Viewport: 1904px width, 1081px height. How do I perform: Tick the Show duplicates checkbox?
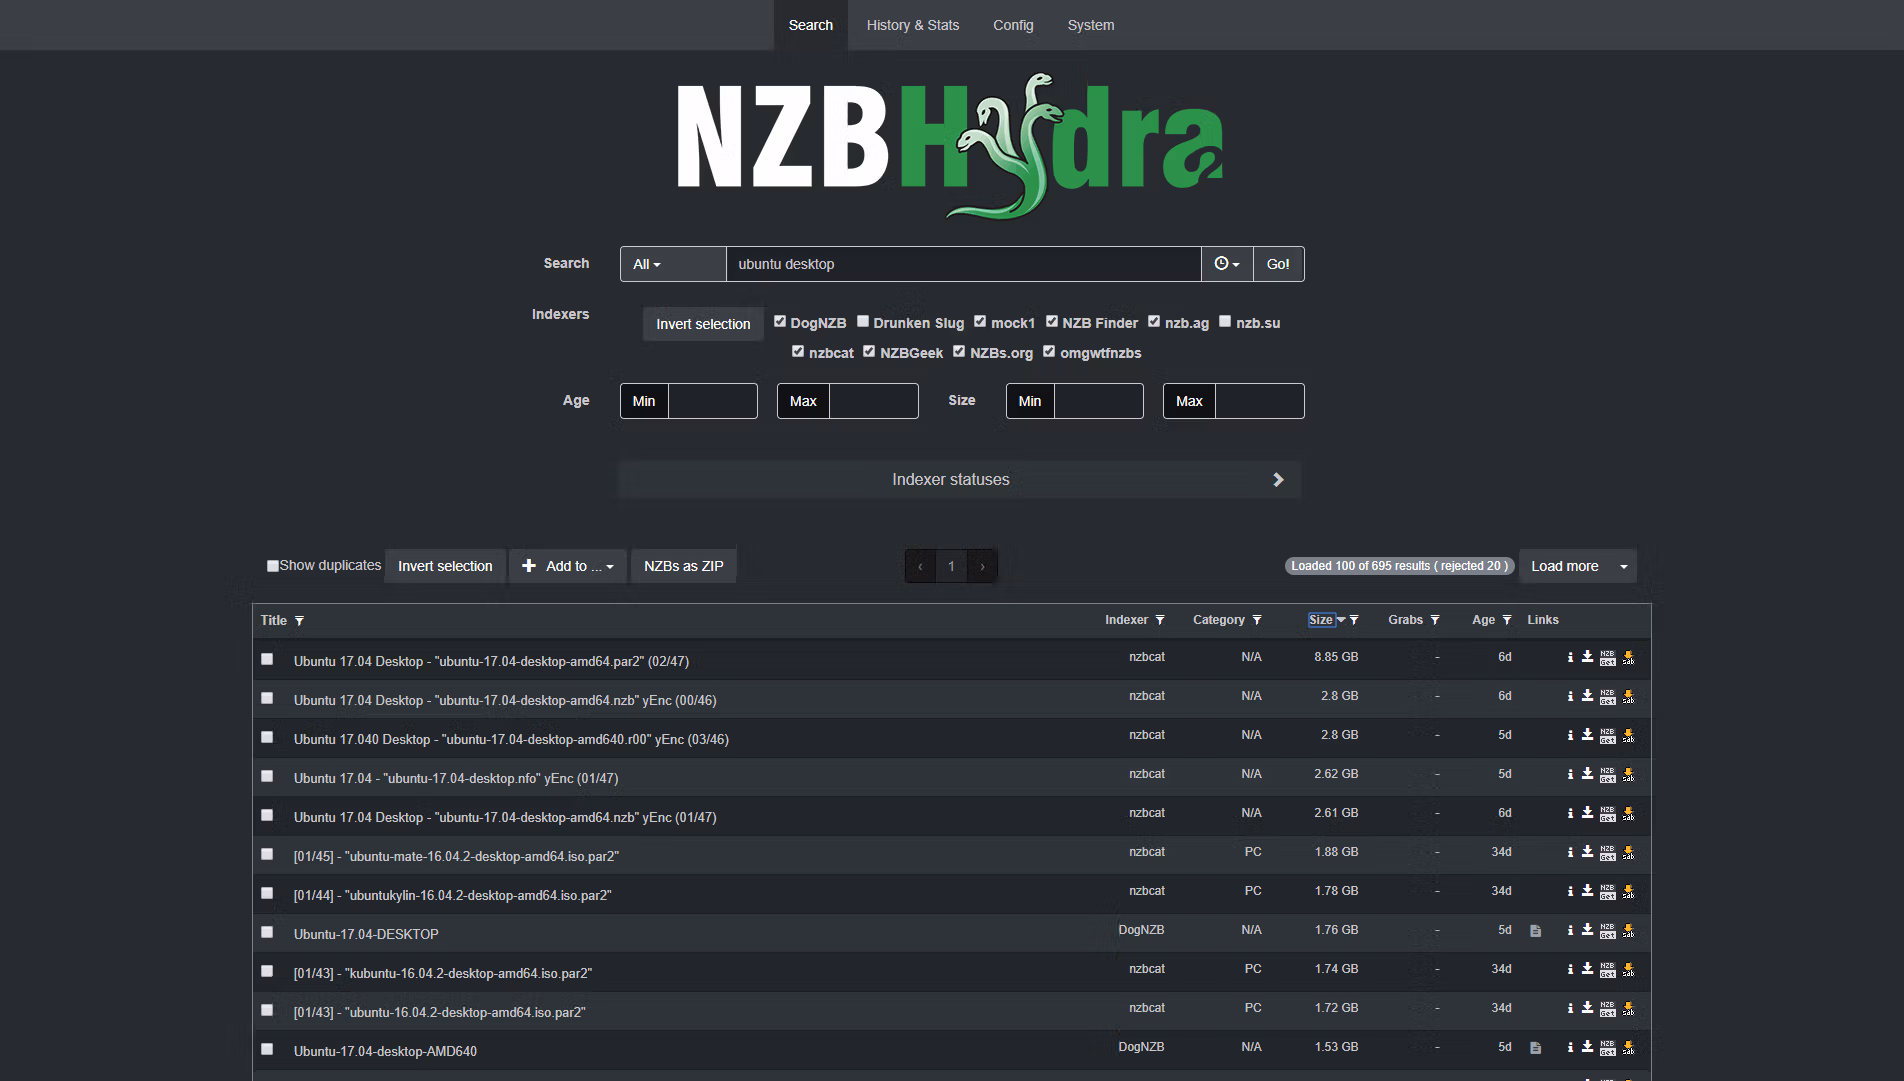point(272,566)
